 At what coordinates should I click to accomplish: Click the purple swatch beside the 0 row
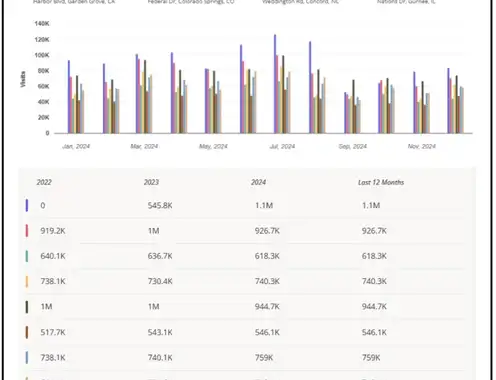[27, 205]
